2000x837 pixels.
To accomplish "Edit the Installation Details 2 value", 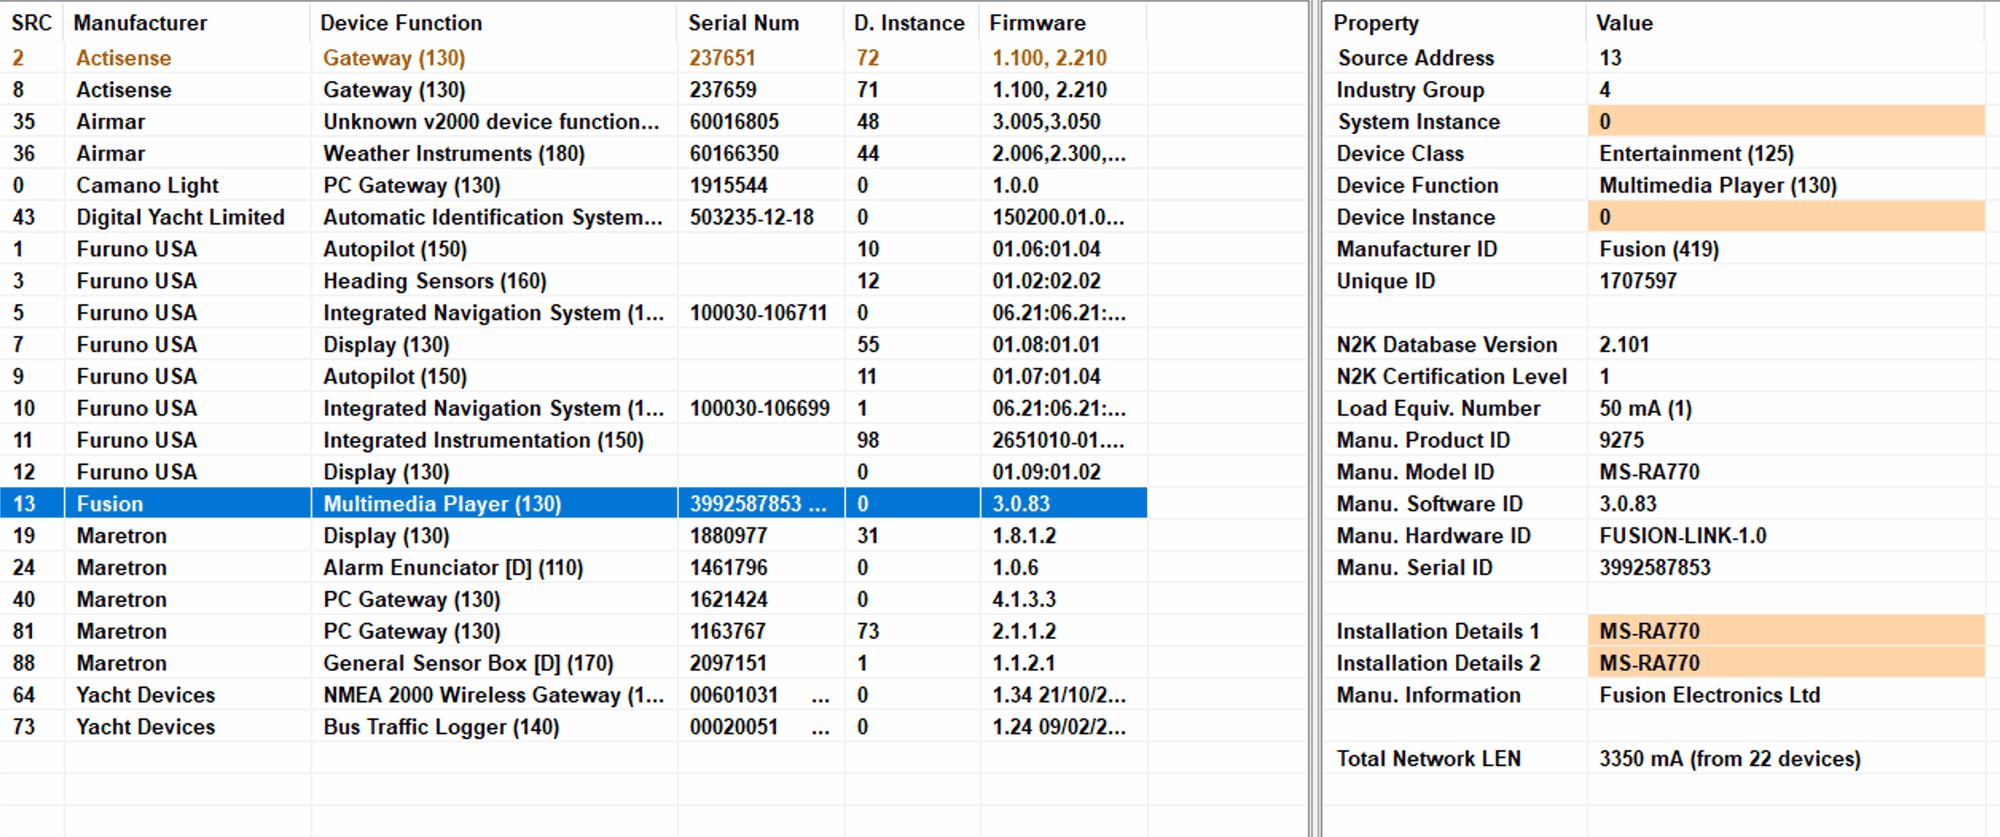I will (x=1786, y=663).
